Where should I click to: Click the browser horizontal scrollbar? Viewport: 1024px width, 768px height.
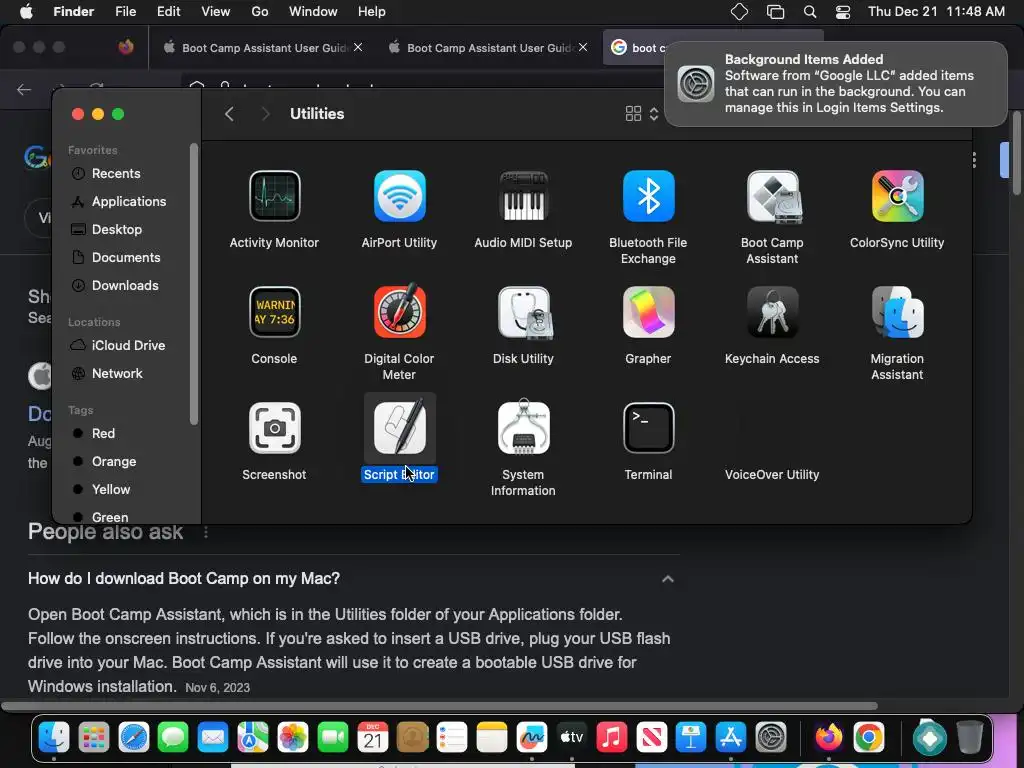pos(439,706)
